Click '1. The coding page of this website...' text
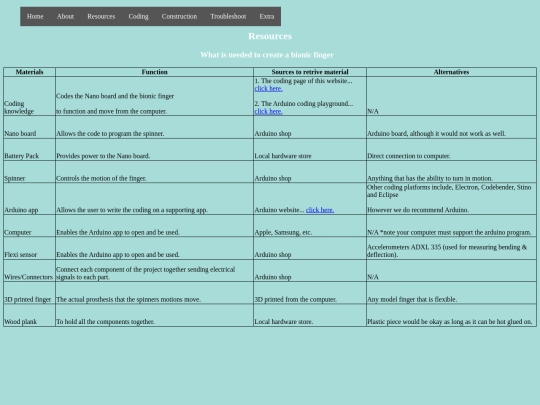Viewport: 540px width, 405px height. [x=303, y=81]
